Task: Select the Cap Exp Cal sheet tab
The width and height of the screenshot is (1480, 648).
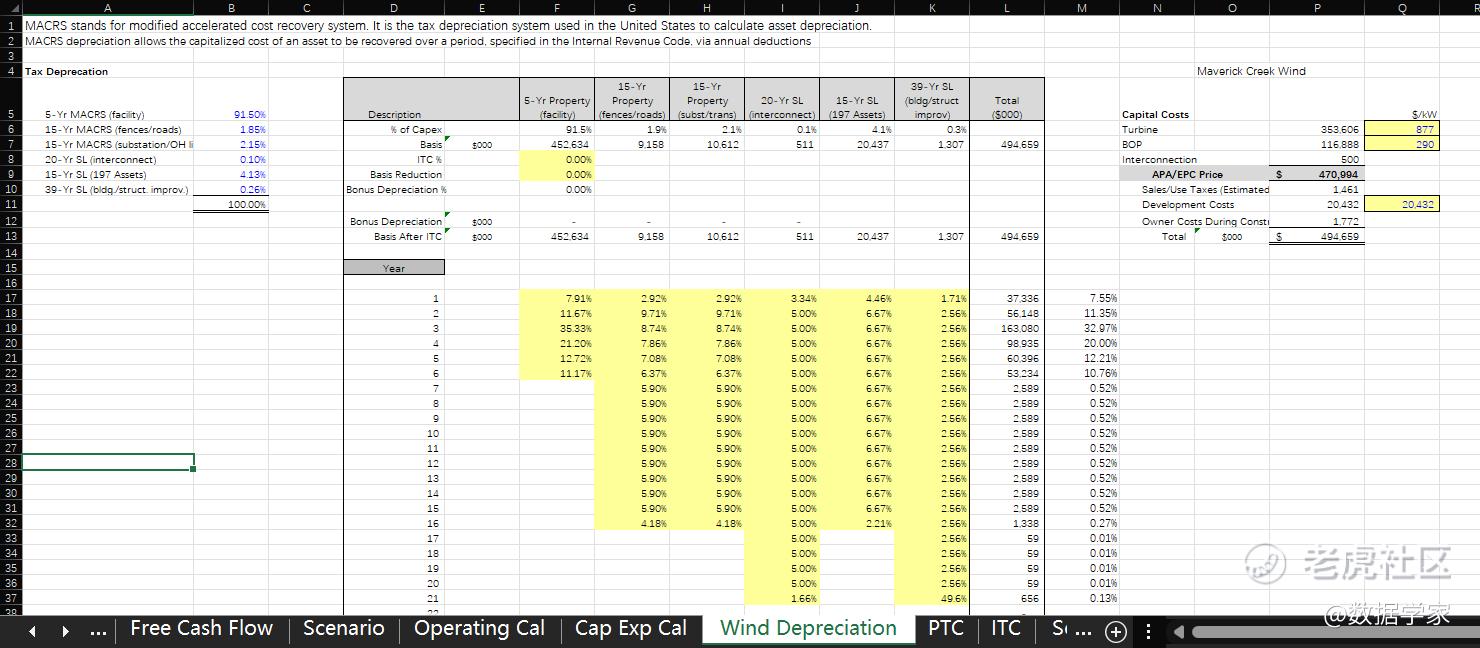Action: 631,628
